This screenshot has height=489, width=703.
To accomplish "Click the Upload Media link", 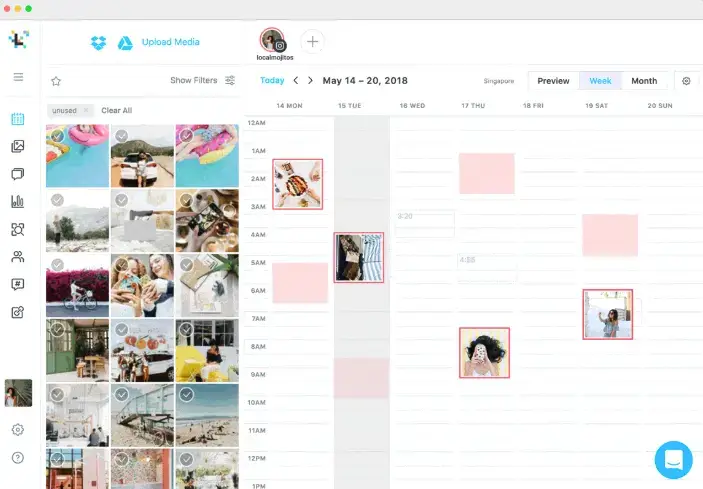I will (171, 42).
